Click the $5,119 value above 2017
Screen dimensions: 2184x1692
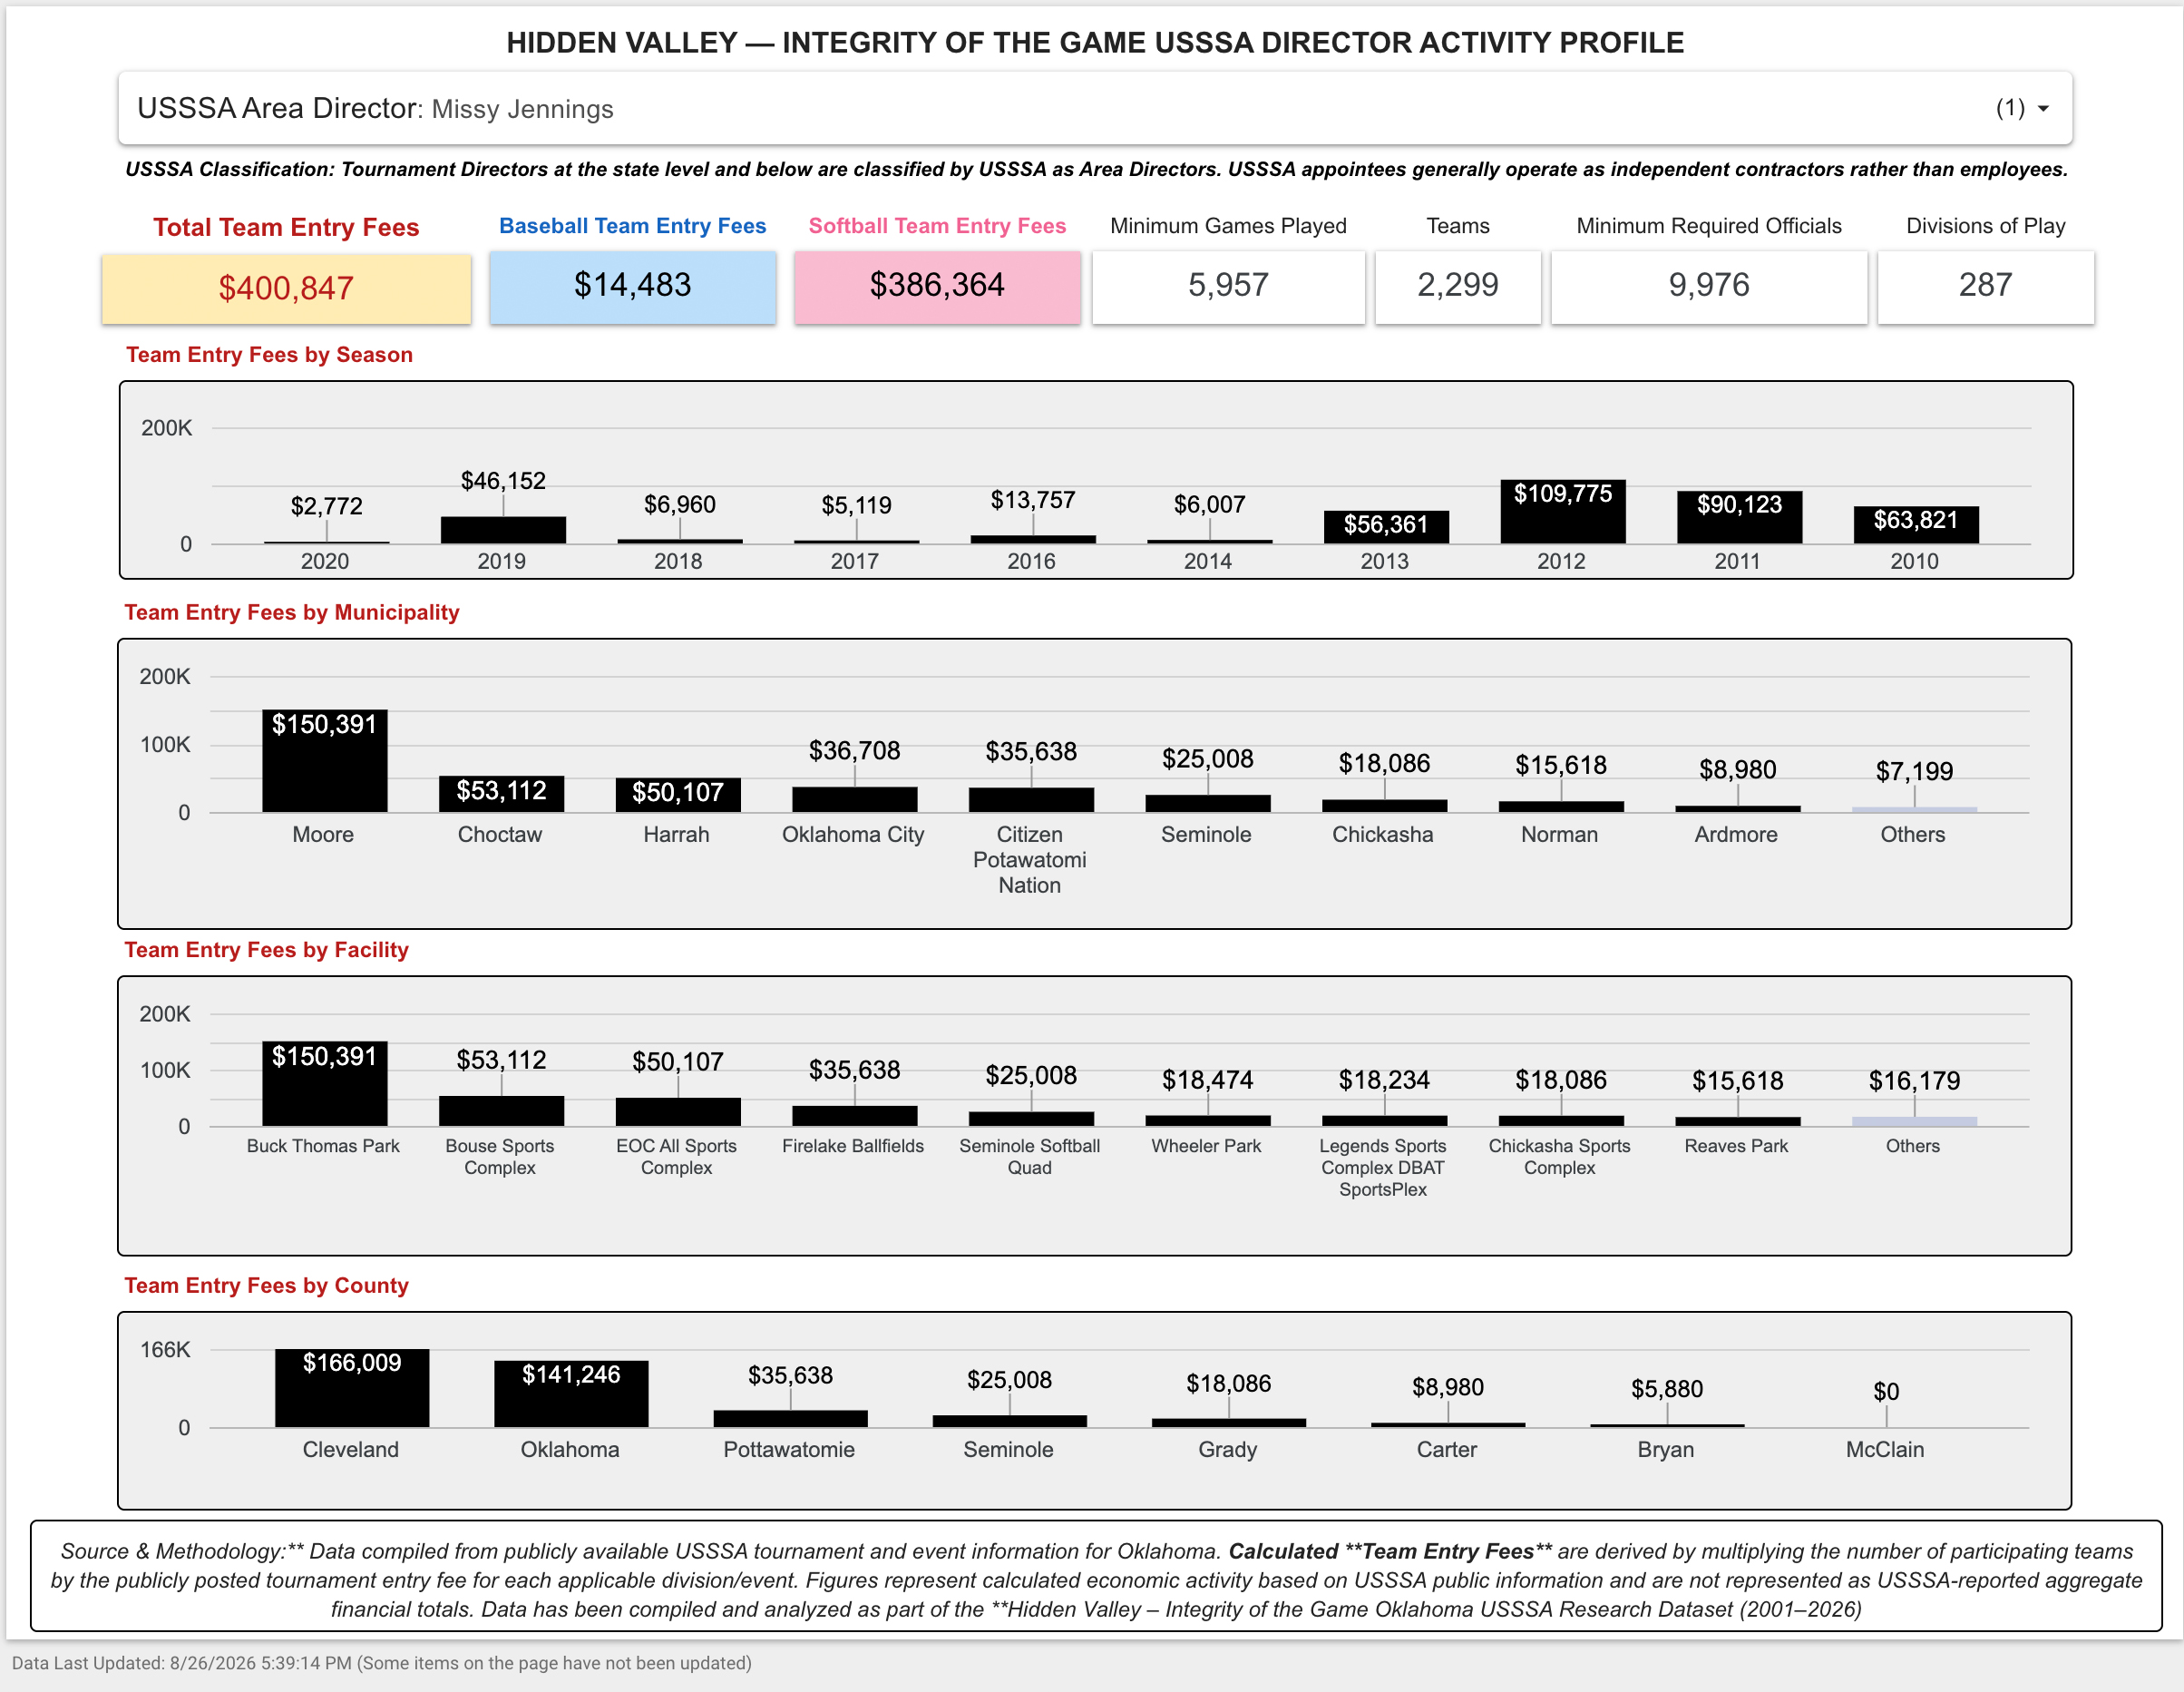pos(856,505)
